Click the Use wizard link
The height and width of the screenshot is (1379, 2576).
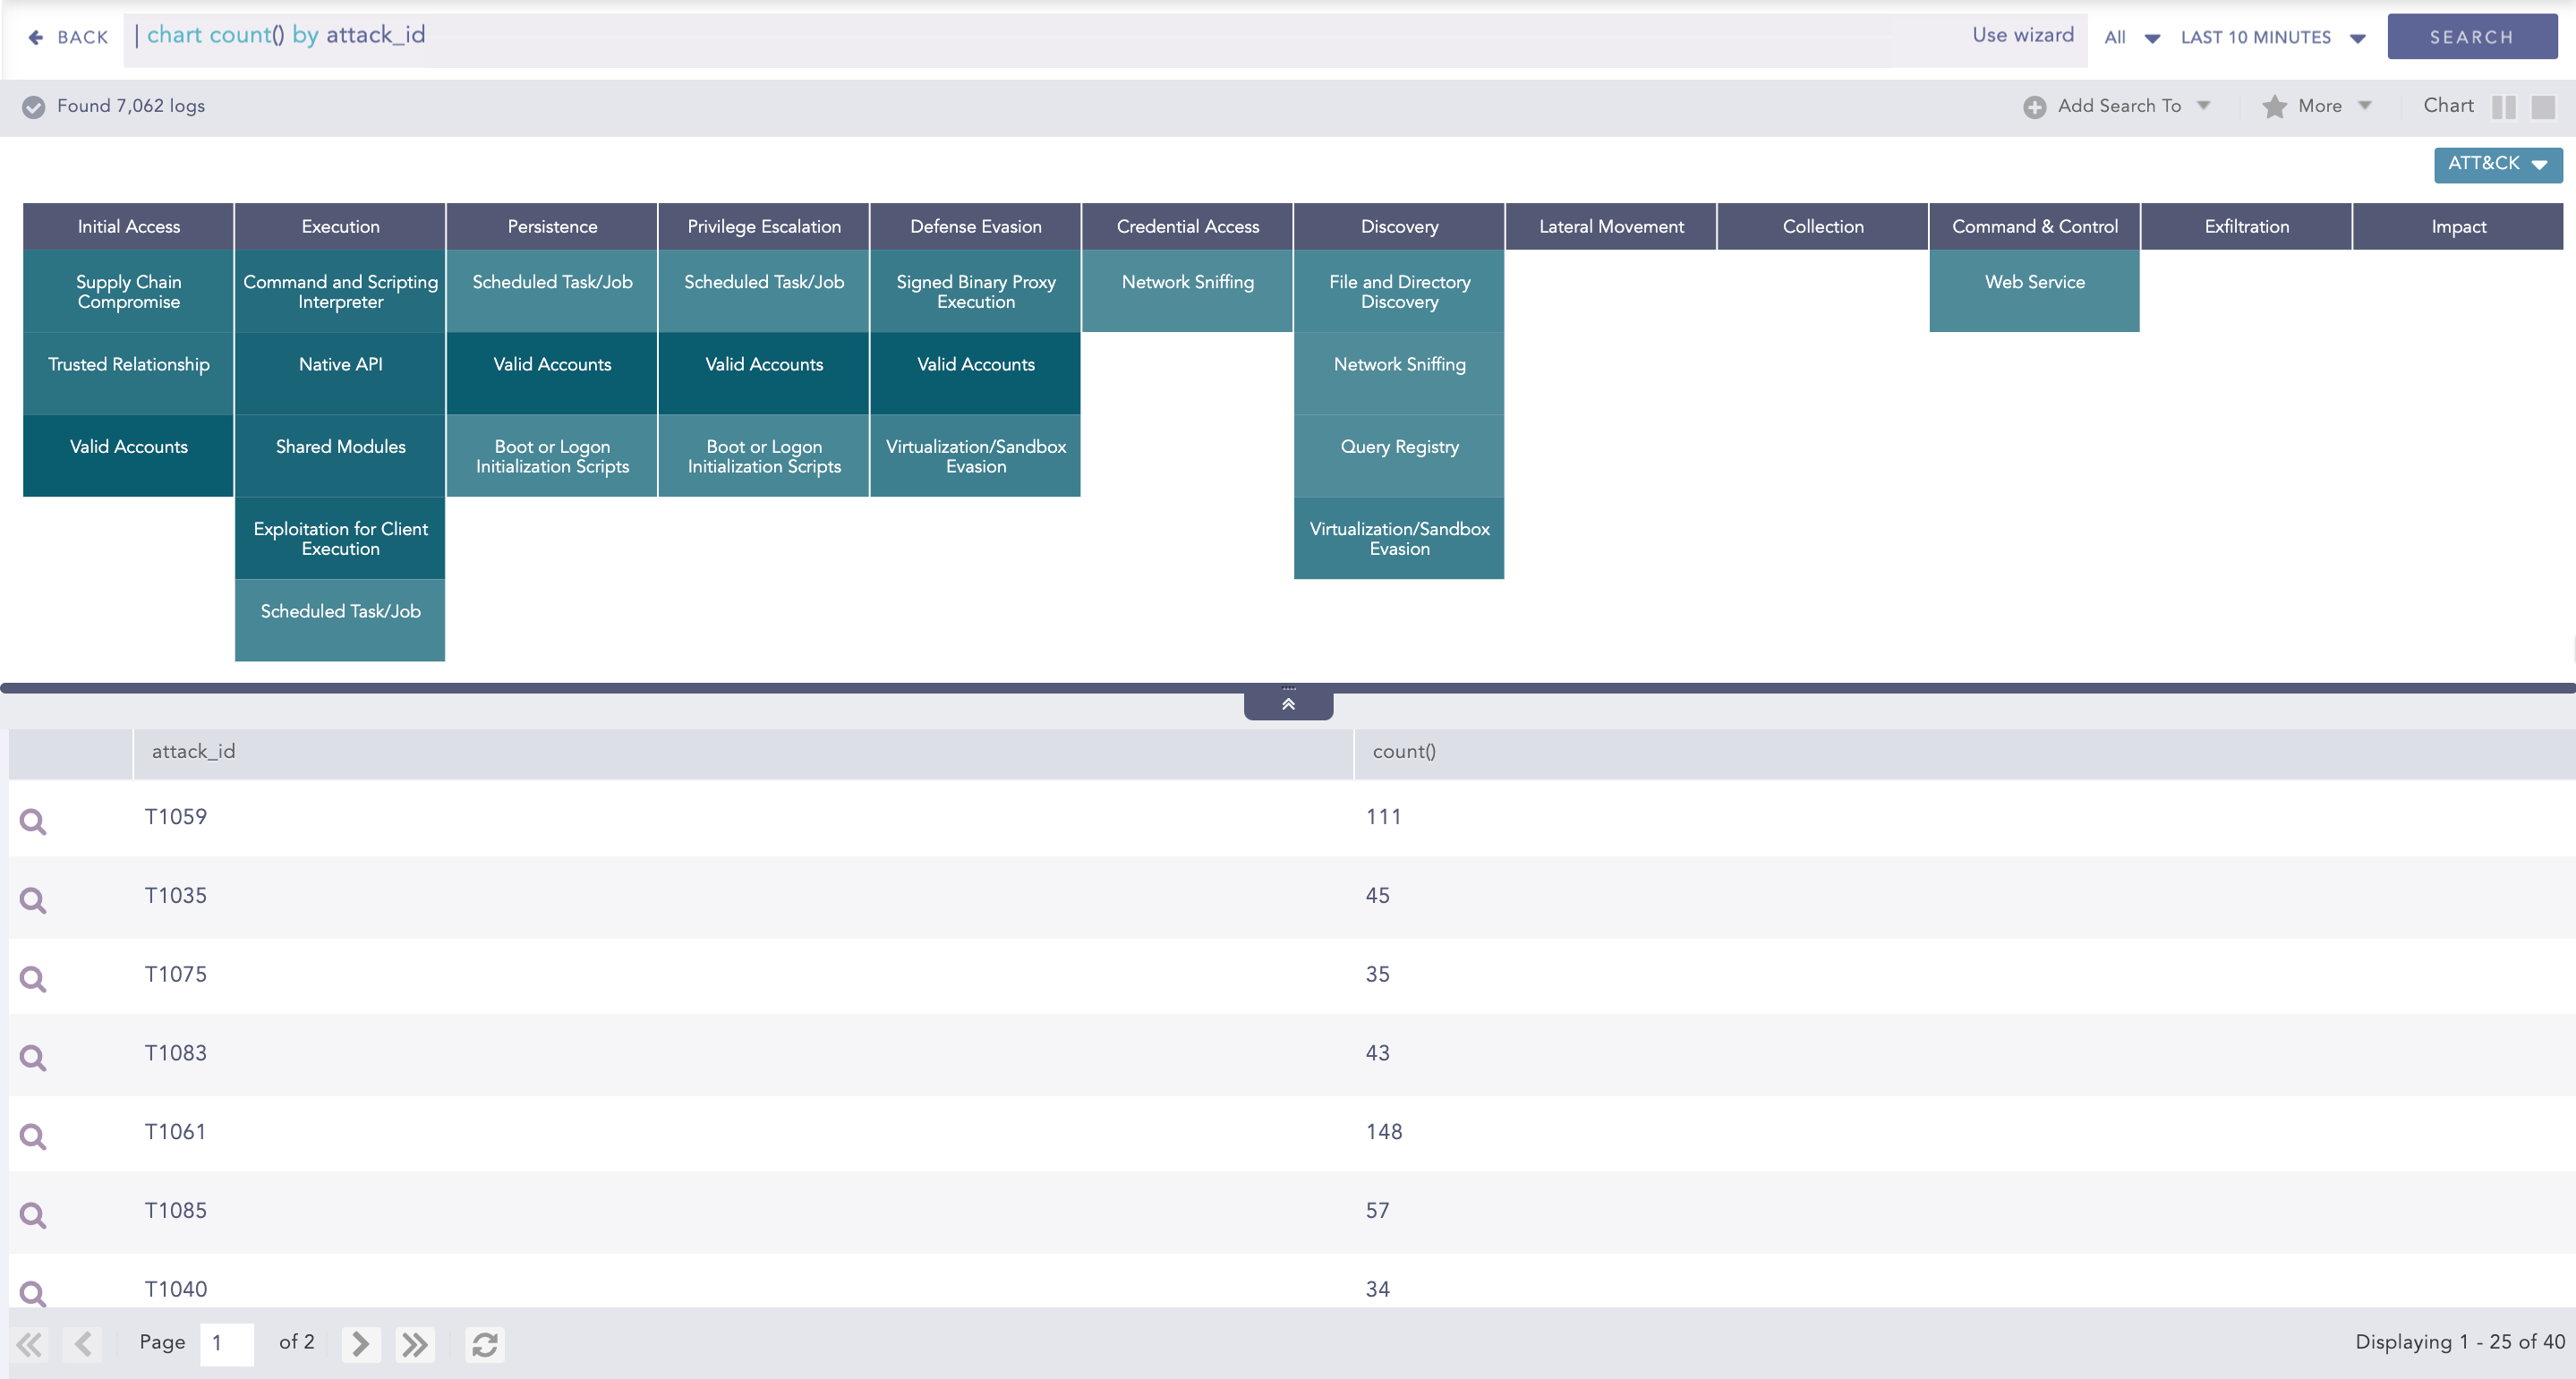(2022, 35)
